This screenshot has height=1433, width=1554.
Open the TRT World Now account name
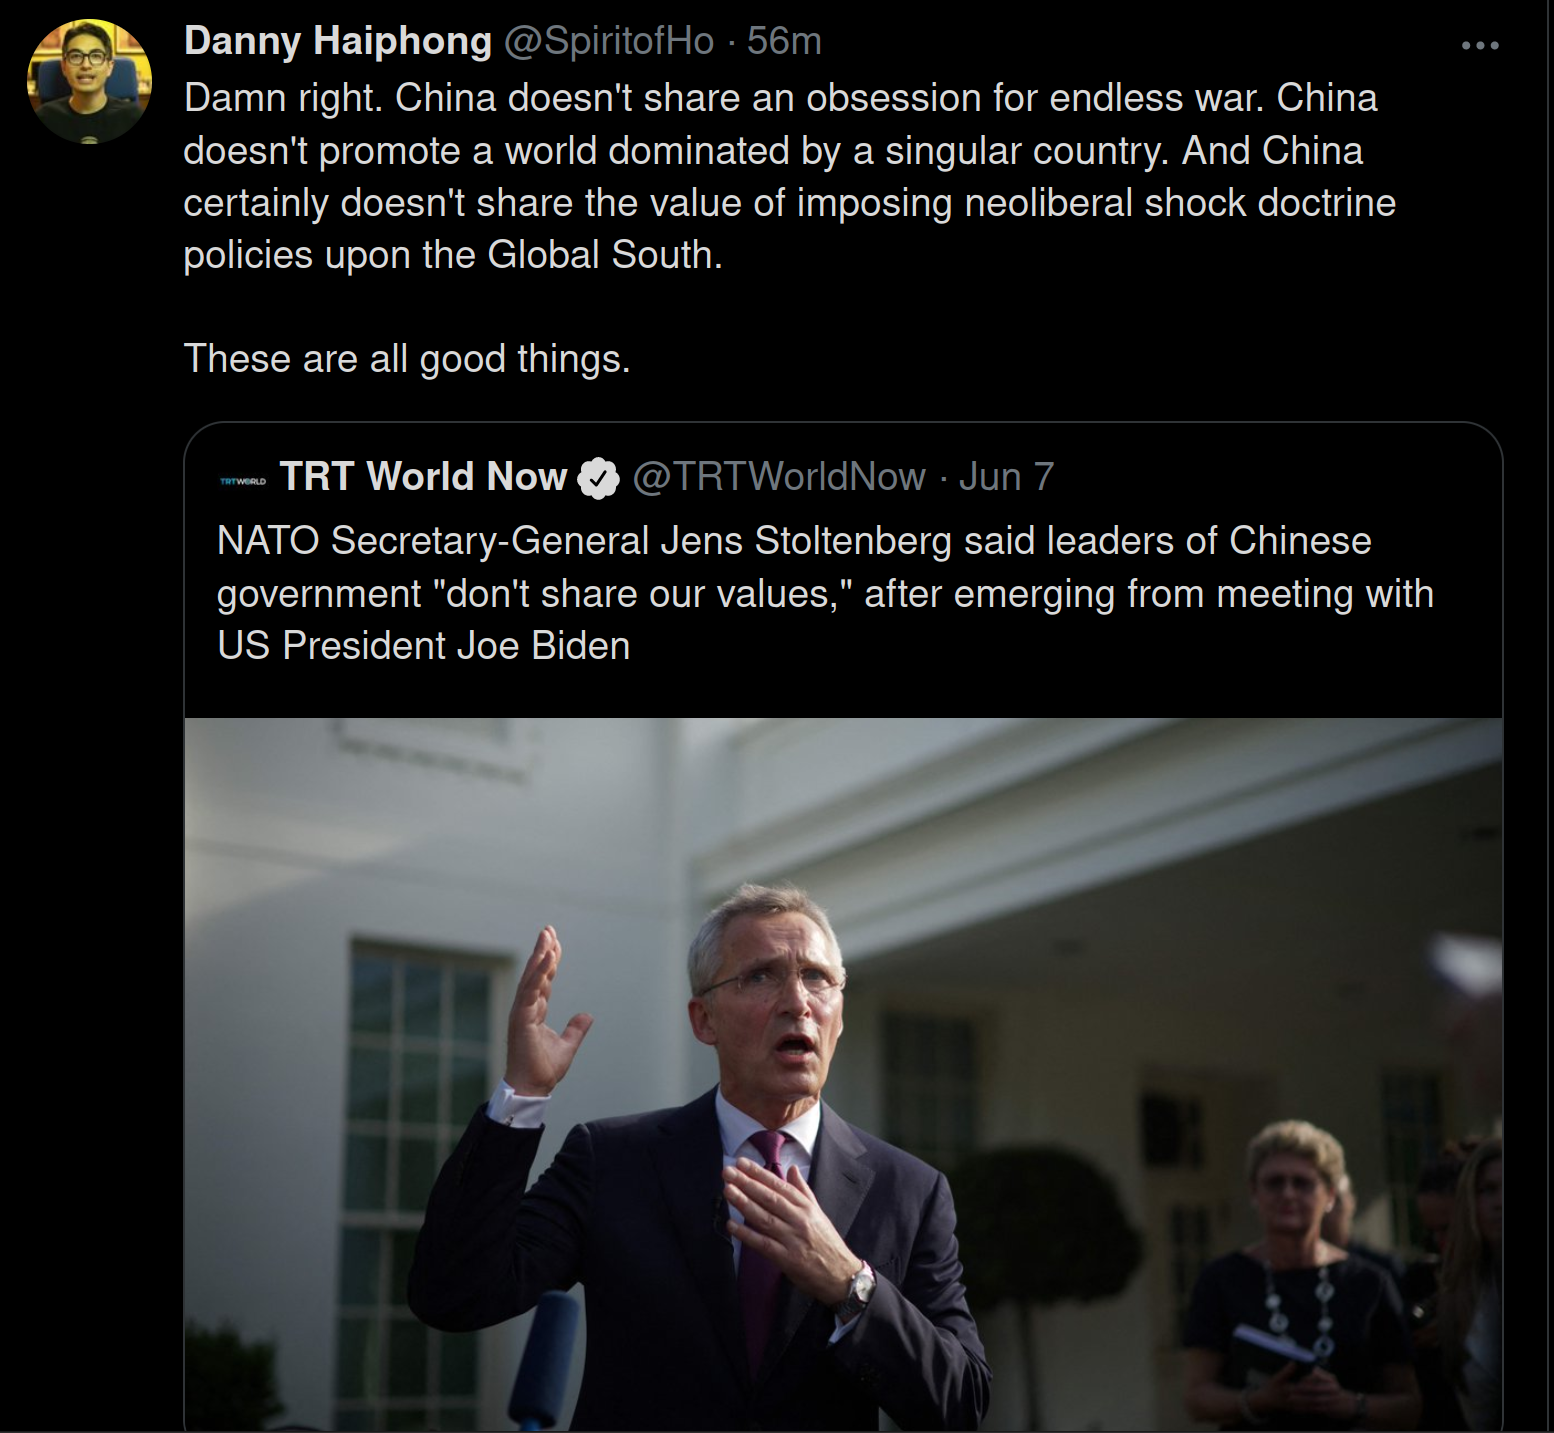[423, 477]
